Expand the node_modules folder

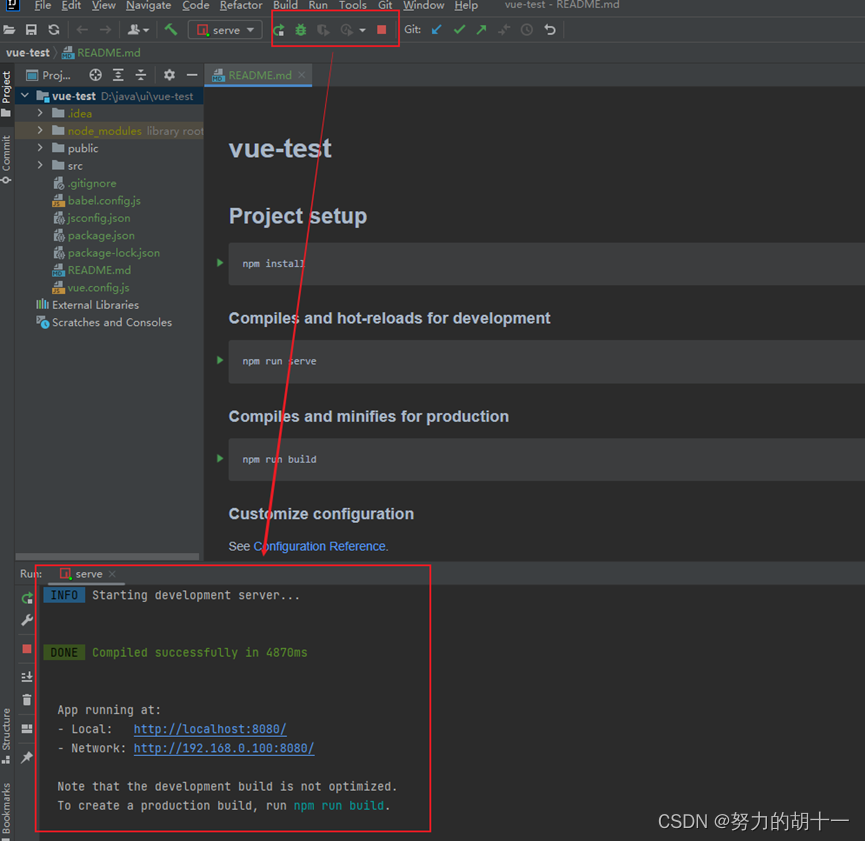point(40,131)
